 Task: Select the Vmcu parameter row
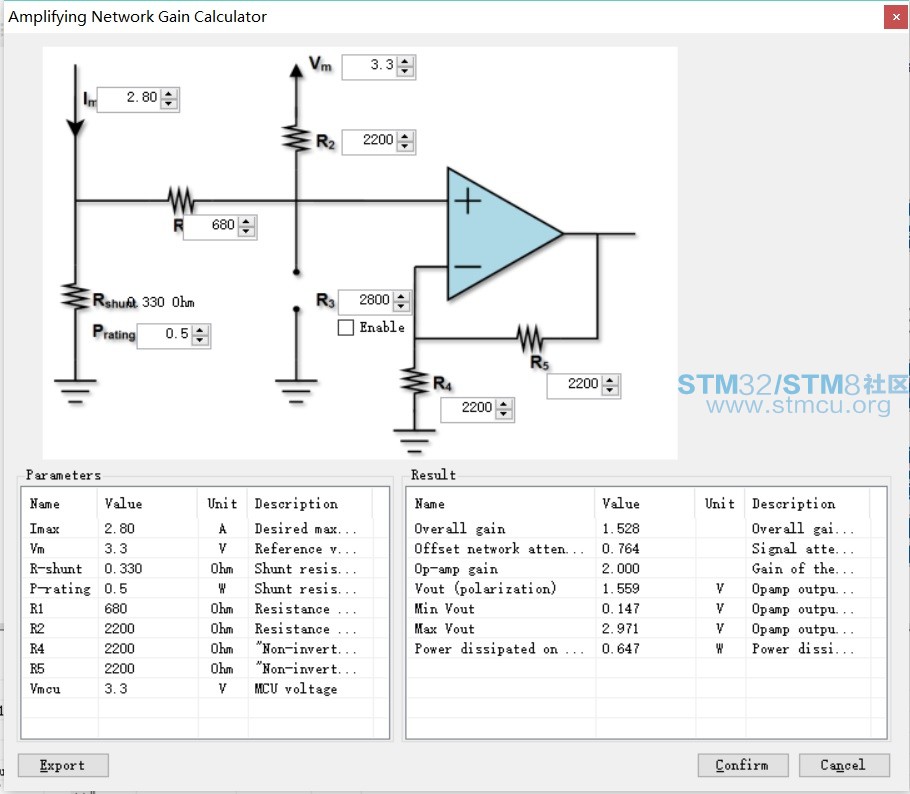(x=205, y=688)
